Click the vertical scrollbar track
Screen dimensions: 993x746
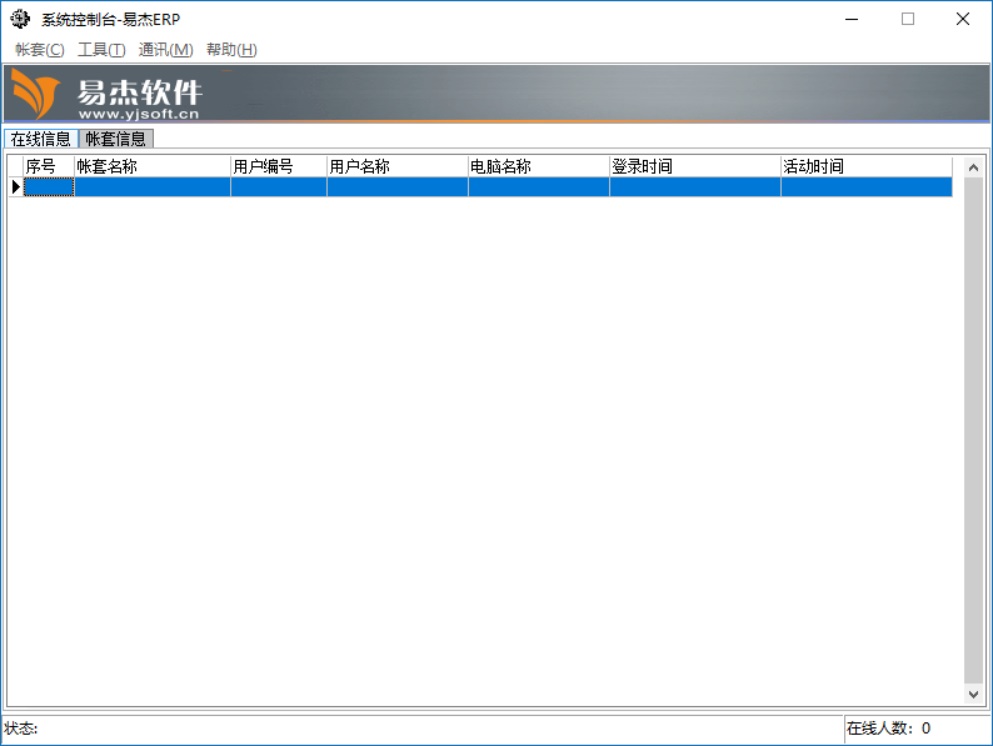pos(973,430)
